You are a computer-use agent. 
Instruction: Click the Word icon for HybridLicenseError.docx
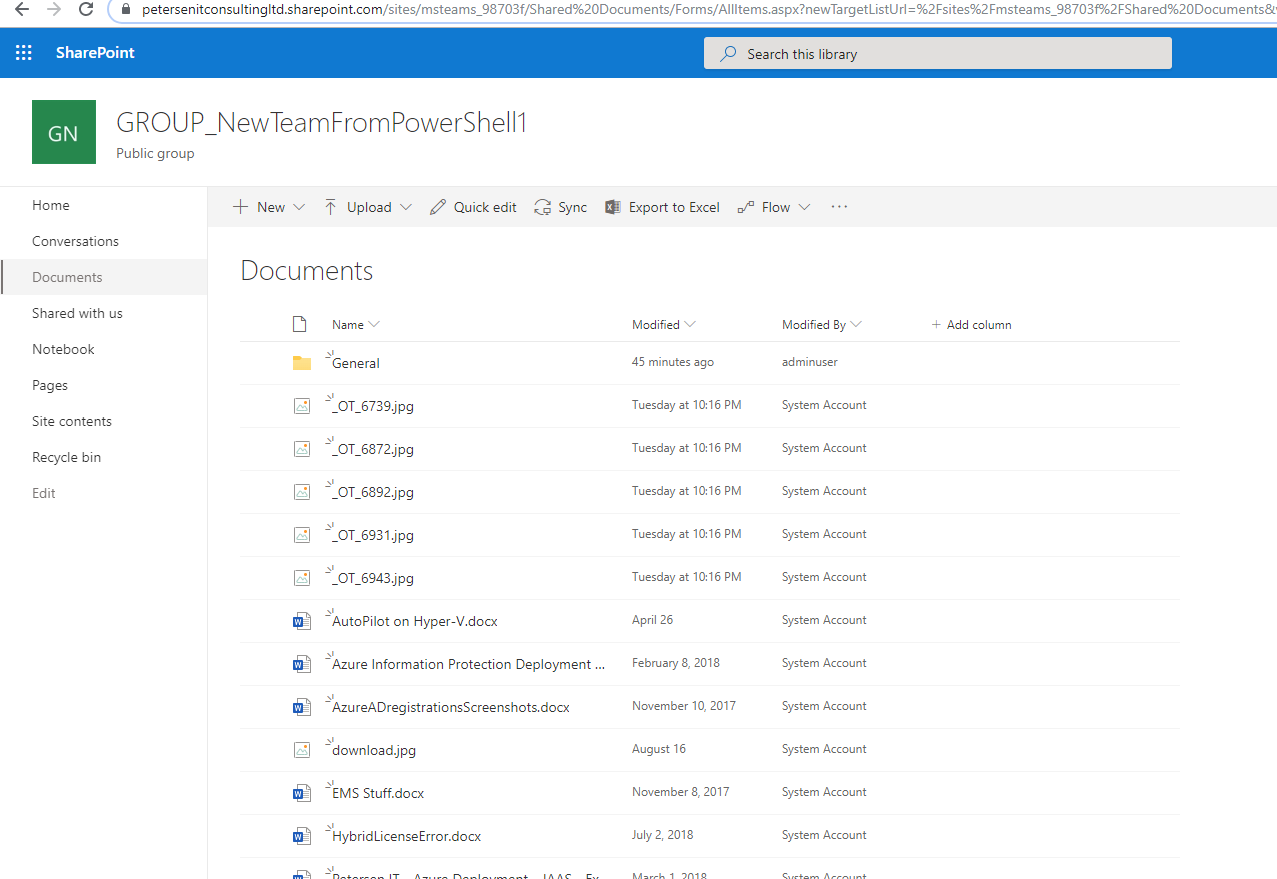point(301,836)
